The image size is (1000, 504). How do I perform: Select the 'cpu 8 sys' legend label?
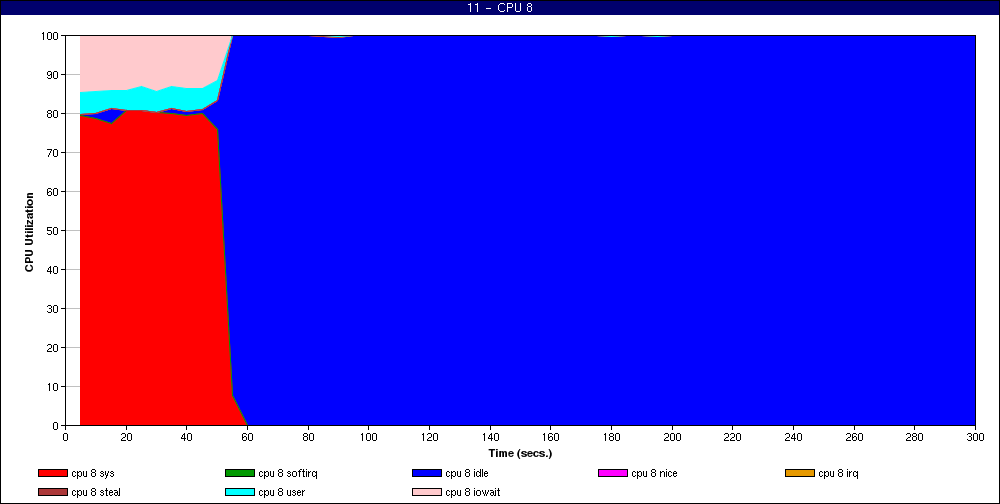click(93, 473)
